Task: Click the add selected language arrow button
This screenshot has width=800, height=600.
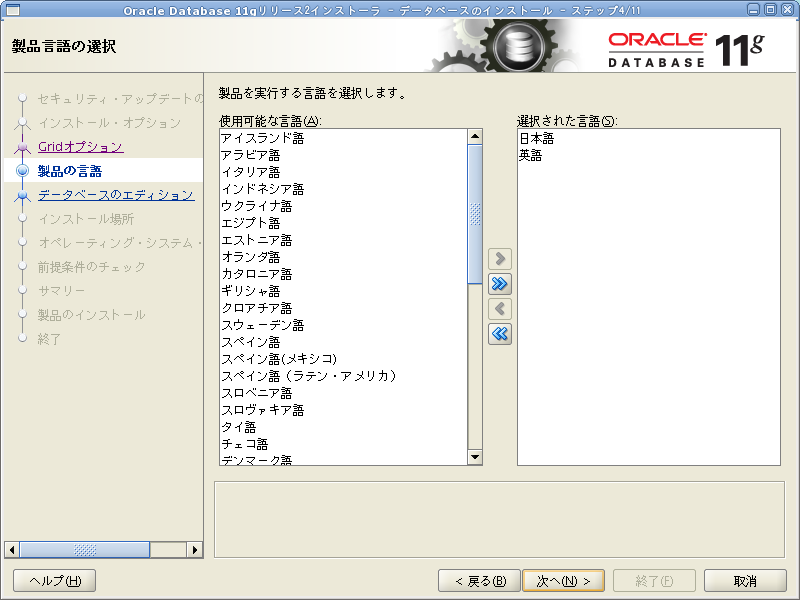Action: point(500,259)
